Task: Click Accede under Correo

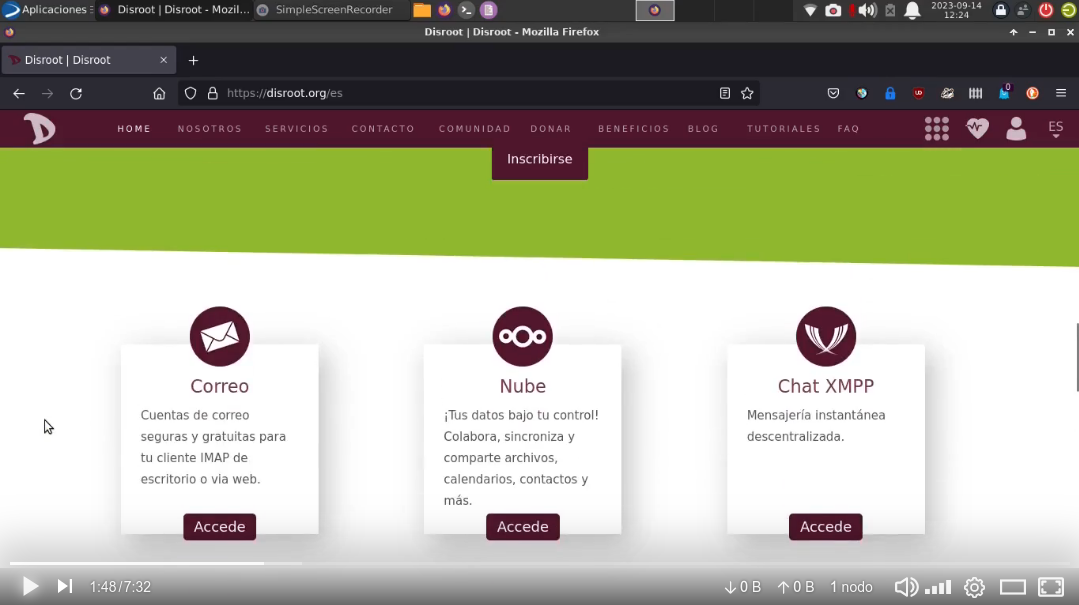Action: click(x=220, y=527)
